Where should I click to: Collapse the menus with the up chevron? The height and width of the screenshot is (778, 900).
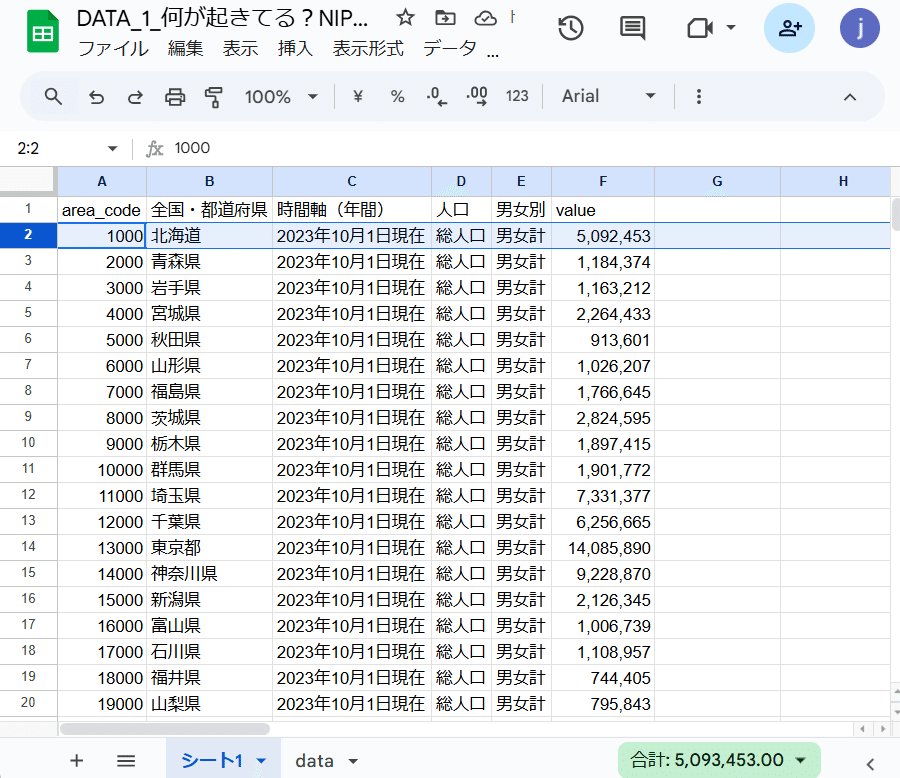click(x=849, y=97)
